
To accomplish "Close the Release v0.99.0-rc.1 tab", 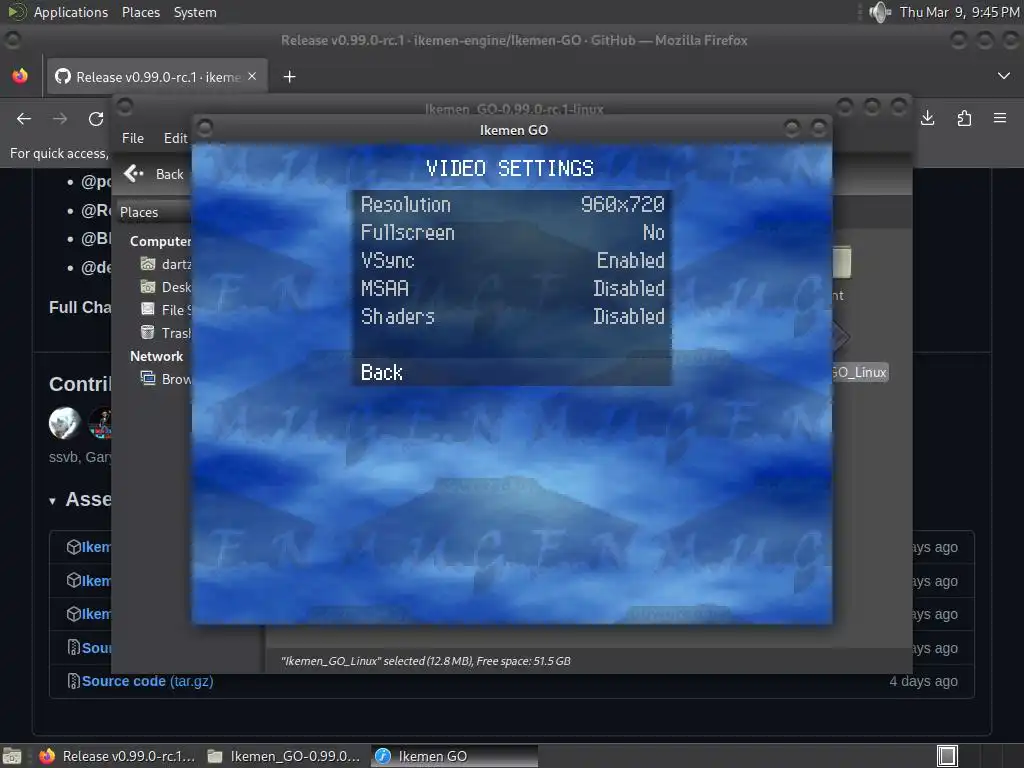I will click(252, 76).
